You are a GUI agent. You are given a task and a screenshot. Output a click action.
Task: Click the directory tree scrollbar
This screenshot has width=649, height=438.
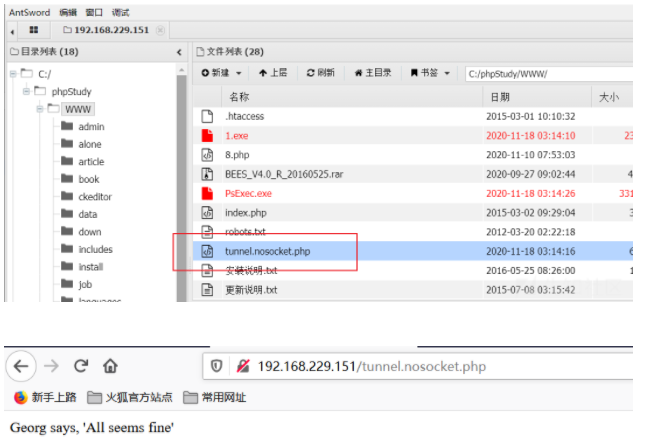[181, 186]
